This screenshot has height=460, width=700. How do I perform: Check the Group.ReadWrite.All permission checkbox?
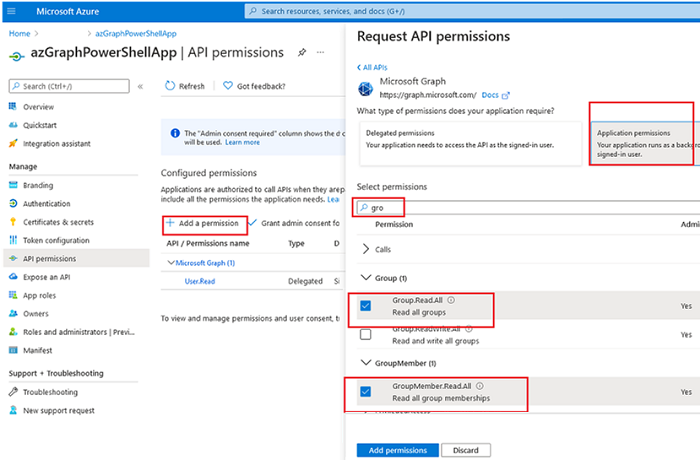pos(366,334)
